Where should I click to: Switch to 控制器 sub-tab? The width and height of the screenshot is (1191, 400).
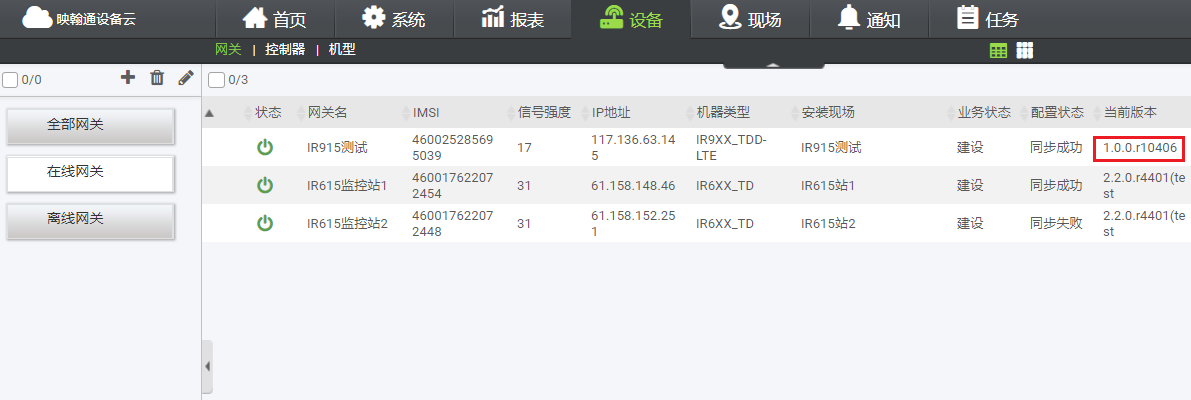(285, 49)
